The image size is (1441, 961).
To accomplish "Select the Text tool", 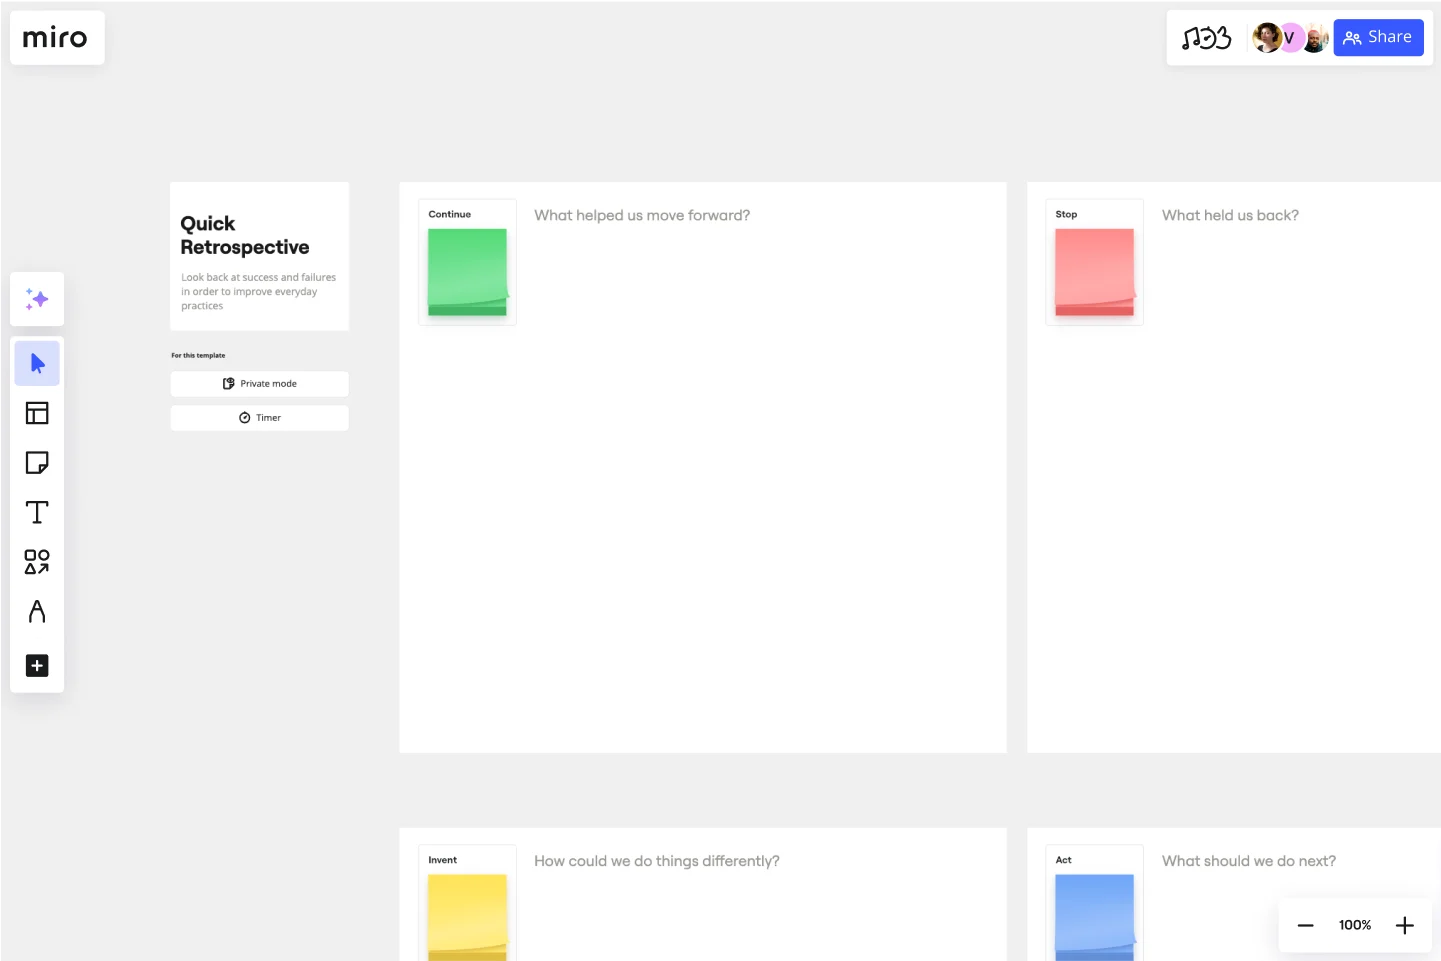I will click(x=37, y=512).
